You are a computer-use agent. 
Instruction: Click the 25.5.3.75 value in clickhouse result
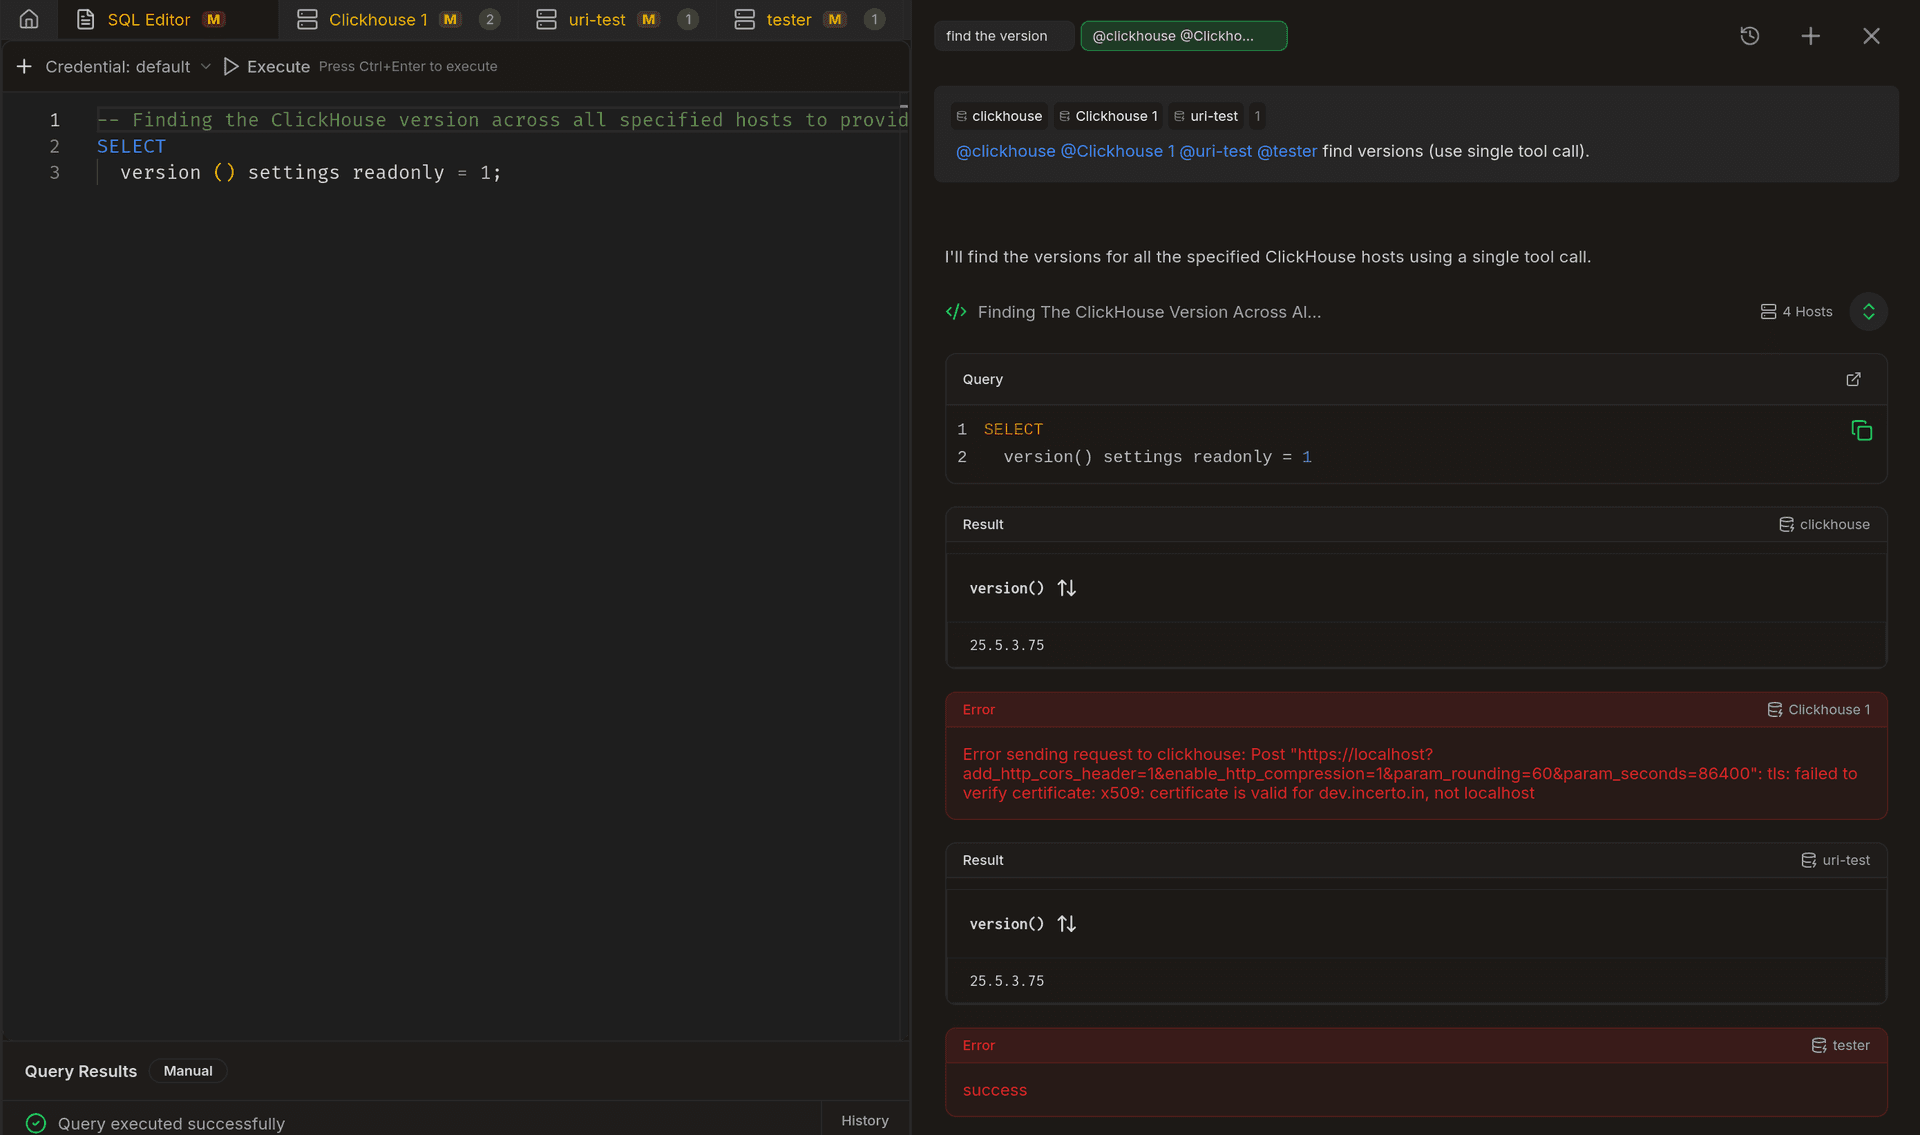[x=1007, y=645]
